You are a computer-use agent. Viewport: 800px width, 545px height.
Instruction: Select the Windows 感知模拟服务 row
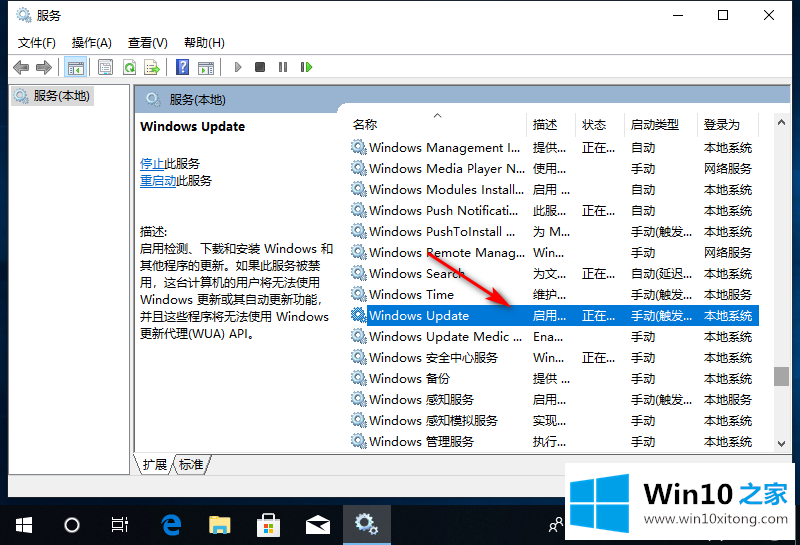(555, 420)
